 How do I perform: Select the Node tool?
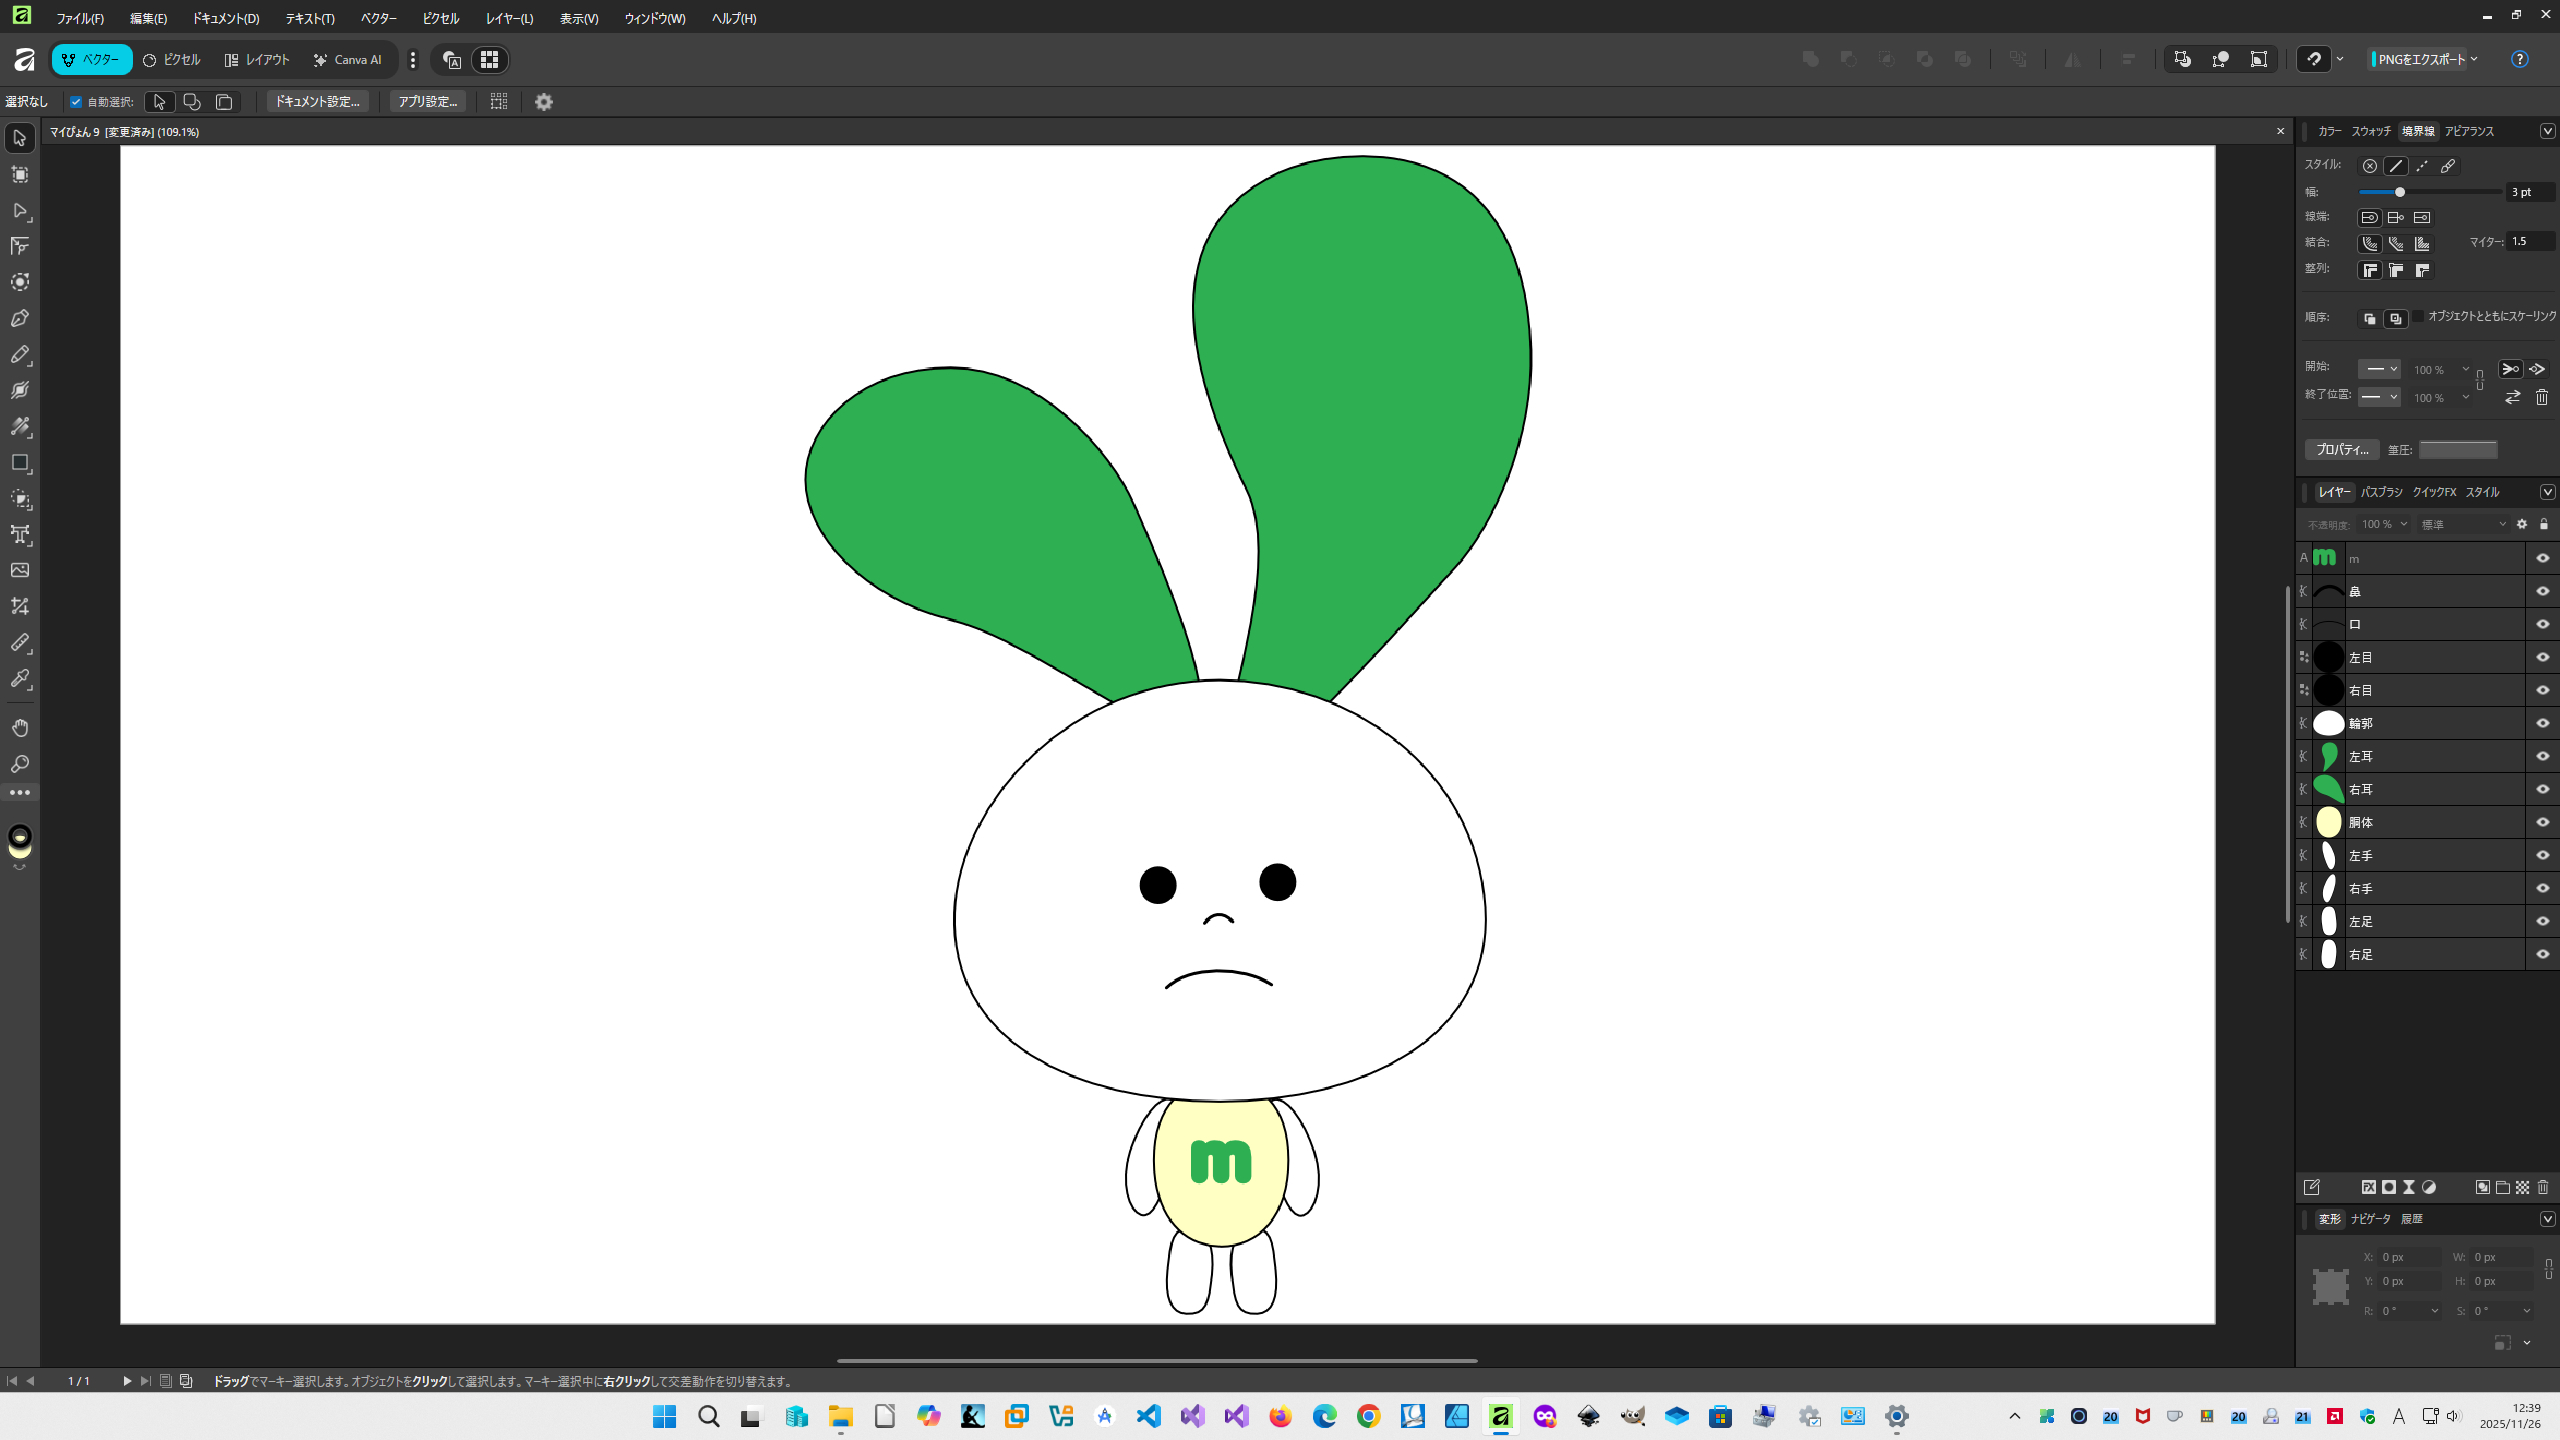(20, 211)
